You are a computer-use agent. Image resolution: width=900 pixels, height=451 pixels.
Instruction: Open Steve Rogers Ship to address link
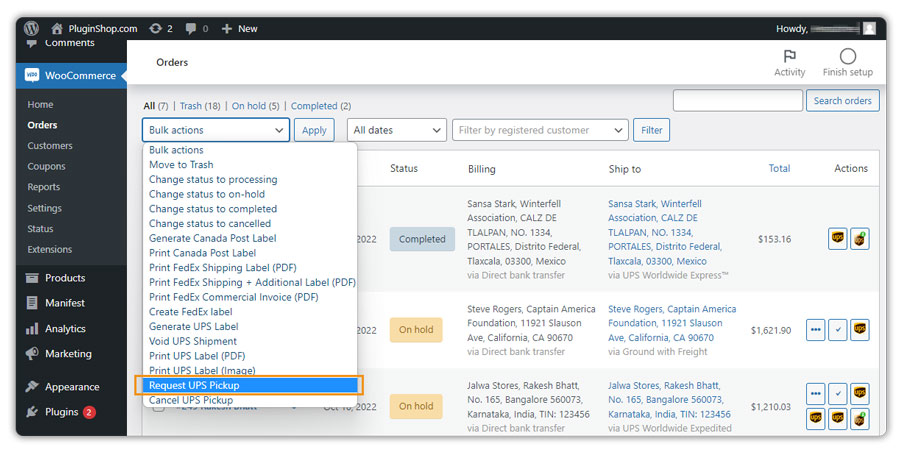pos(672,323)
